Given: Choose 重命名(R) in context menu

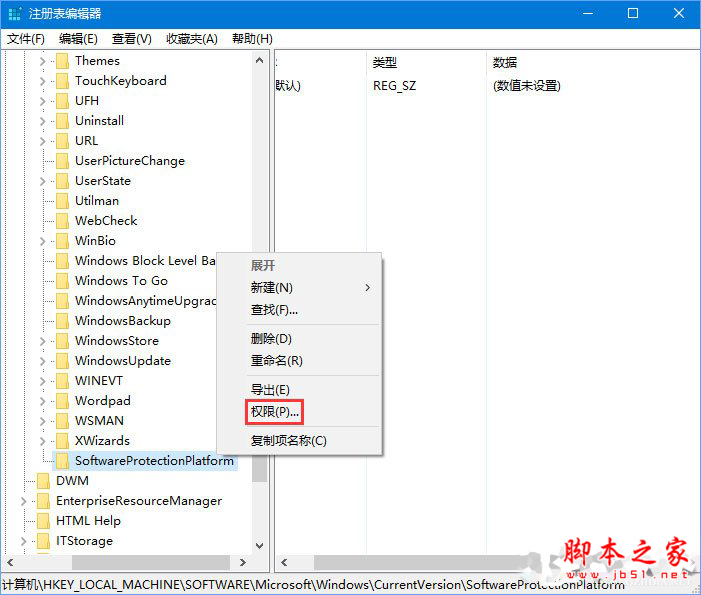Looking at the screenshot, I should pos(300,360).
